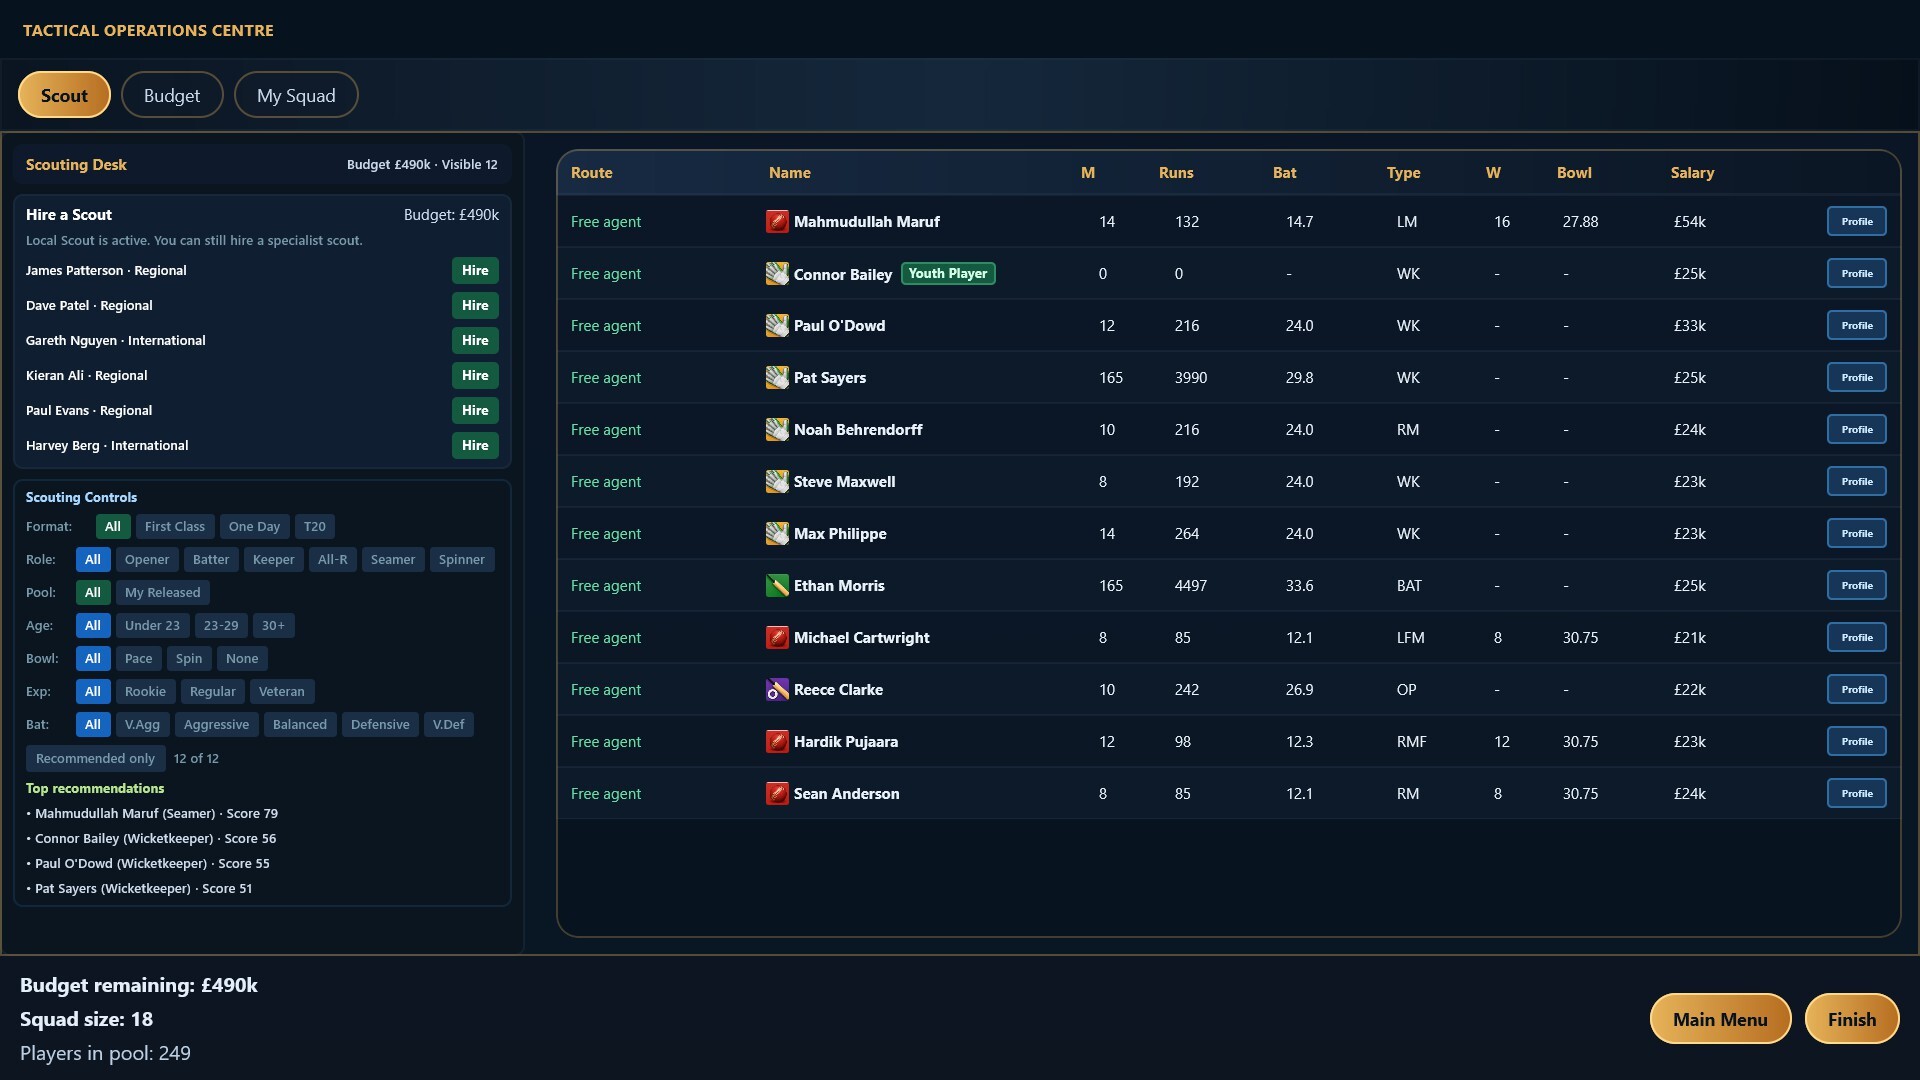Filter role by All-R
This screenshot has width=1920, height=1080.
333,560
